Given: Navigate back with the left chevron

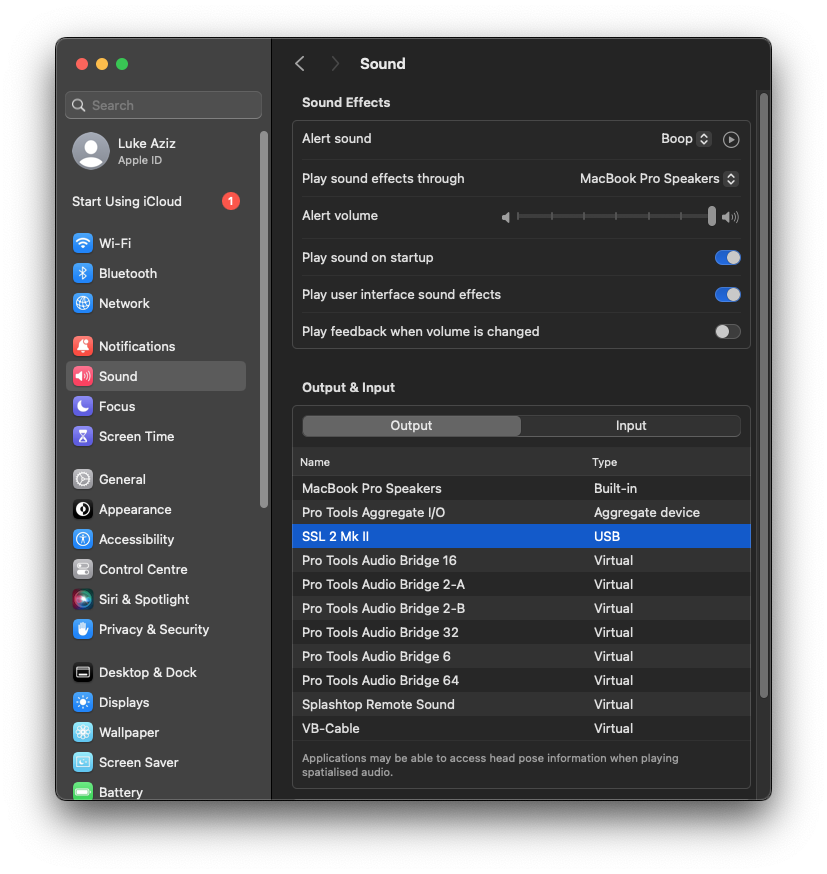Looking at the screenshot, I should [x=300, y=64].
